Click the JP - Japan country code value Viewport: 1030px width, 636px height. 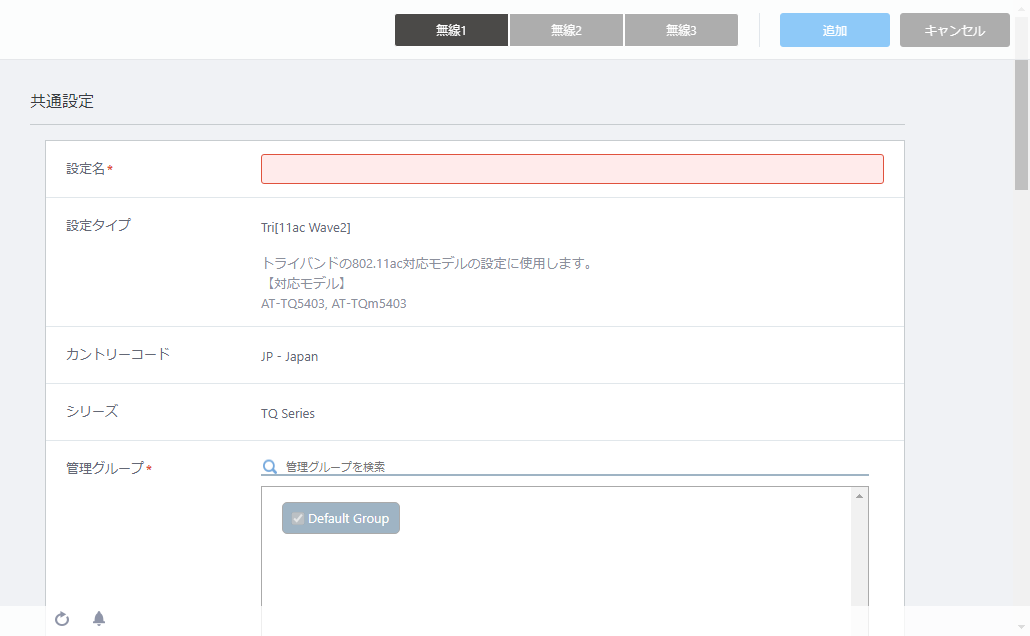pyautogui.click(x=289, y=357)
